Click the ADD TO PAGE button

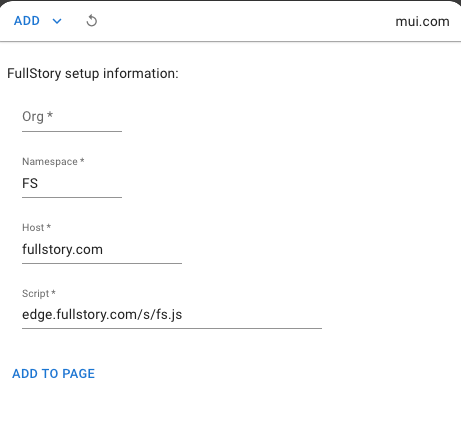coord(54,374)
